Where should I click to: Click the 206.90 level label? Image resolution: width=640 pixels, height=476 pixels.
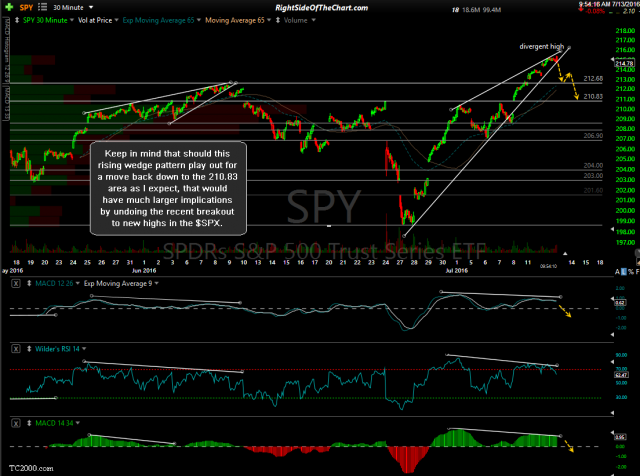(593, 136)
